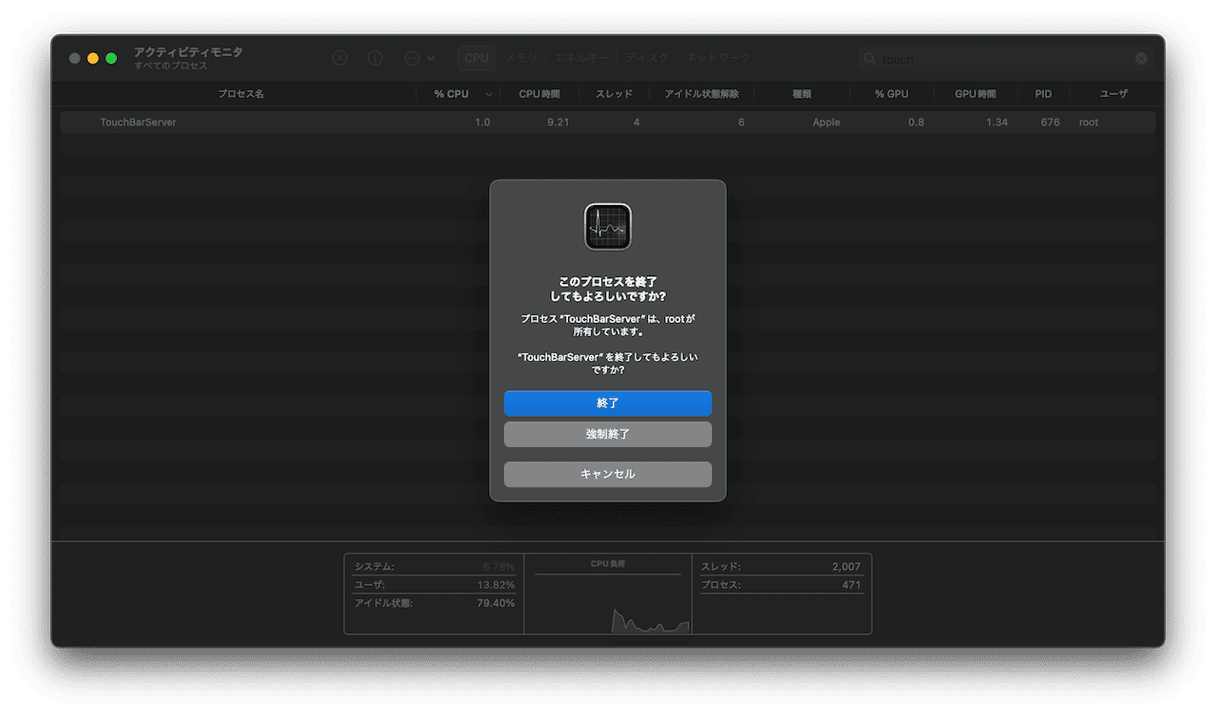Viewport: 1216px width, 715px height.
Task: Click the PID value 676
Action: 1049,122
